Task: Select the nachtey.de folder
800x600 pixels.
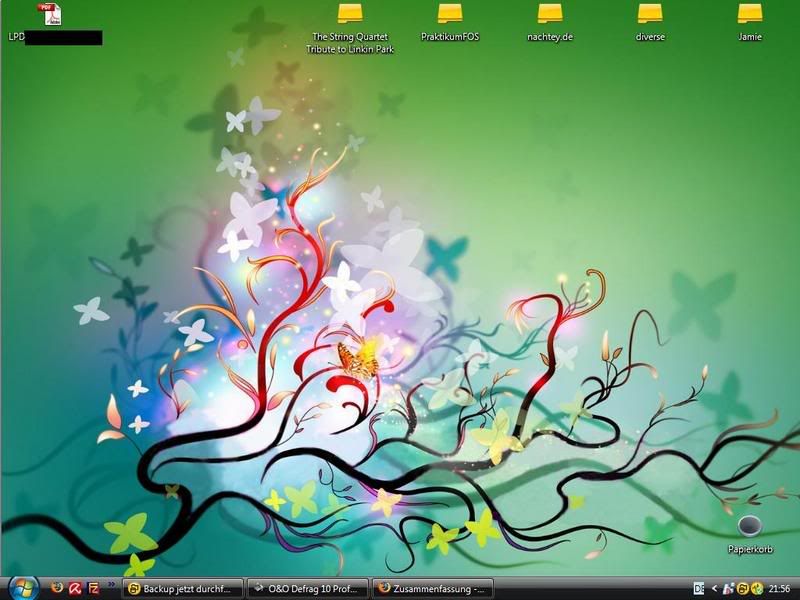Action: click(550, 14)
